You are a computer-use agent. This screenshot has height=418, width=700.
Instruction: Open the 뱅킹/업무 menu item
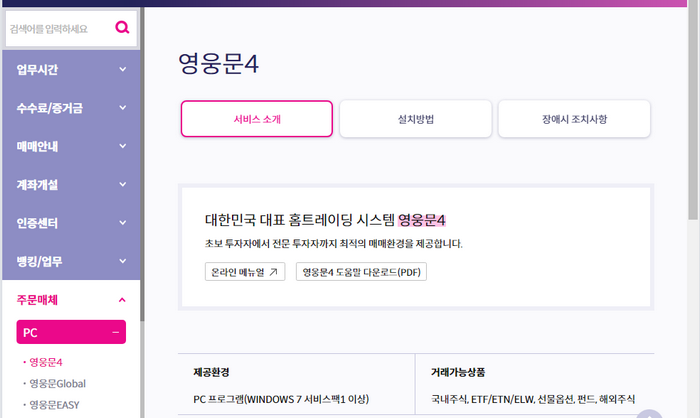click(71, 261)
